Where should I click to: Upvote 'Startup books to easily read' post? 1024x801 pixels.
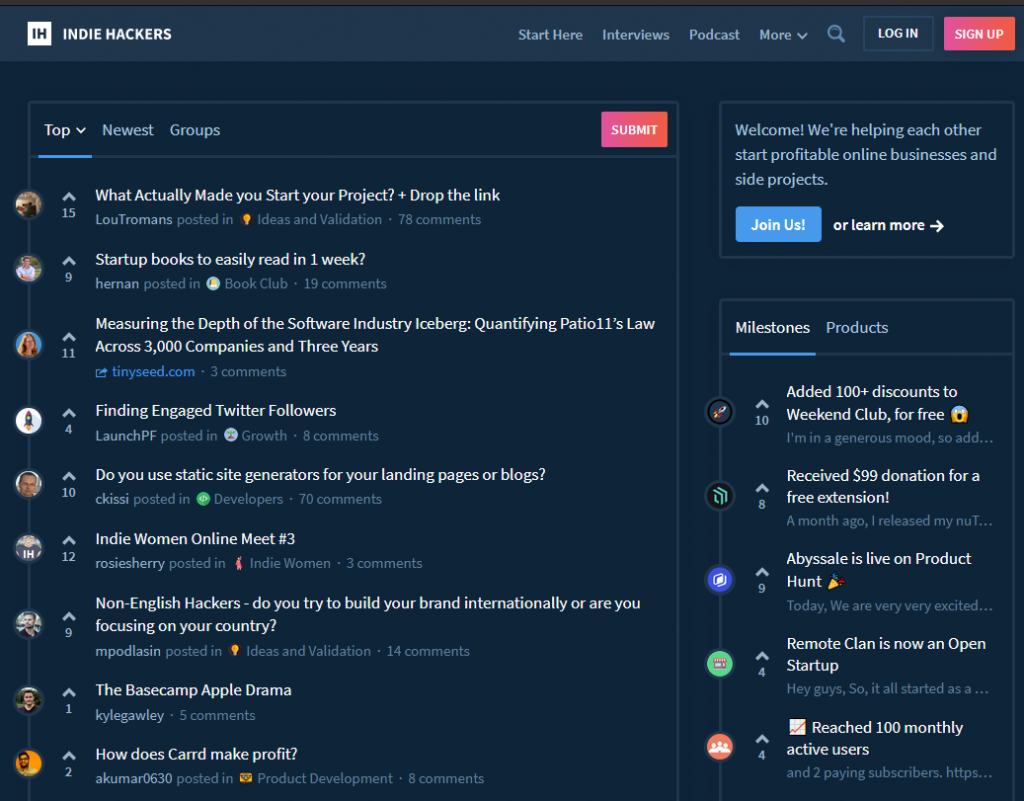69,260
